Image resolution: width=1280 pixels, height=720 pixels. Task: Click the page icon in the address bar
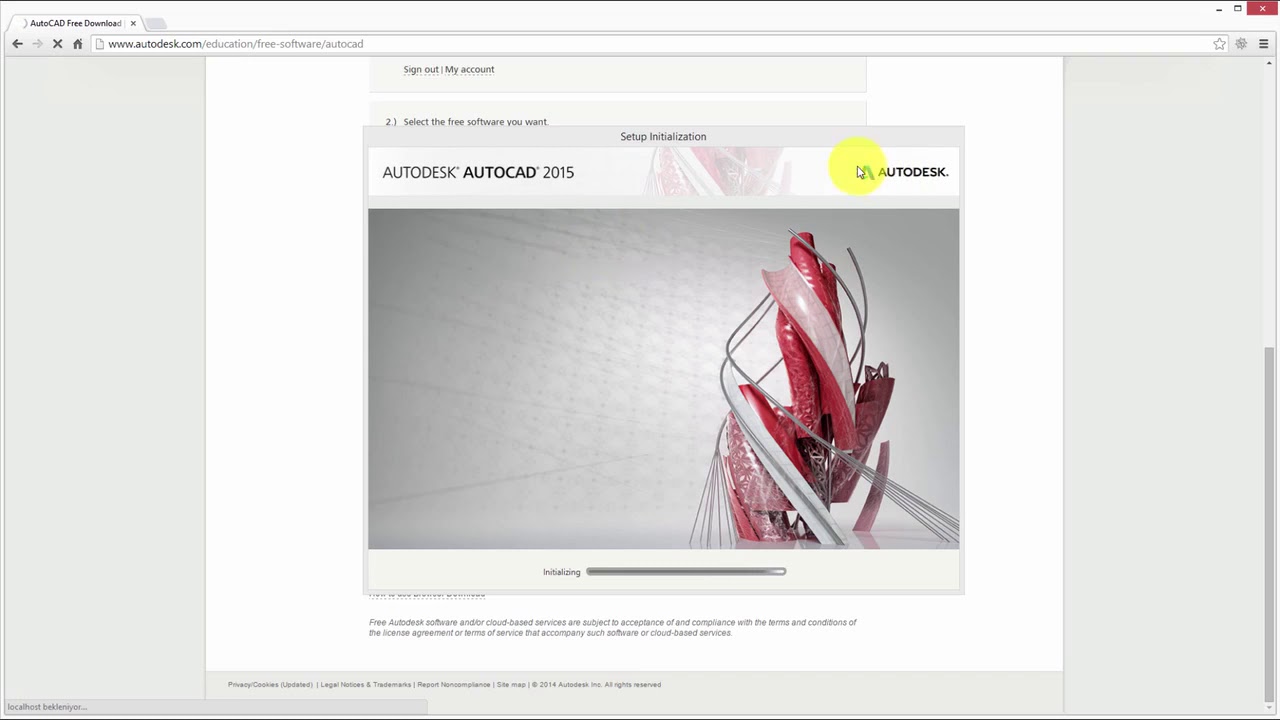pos(99,44)
